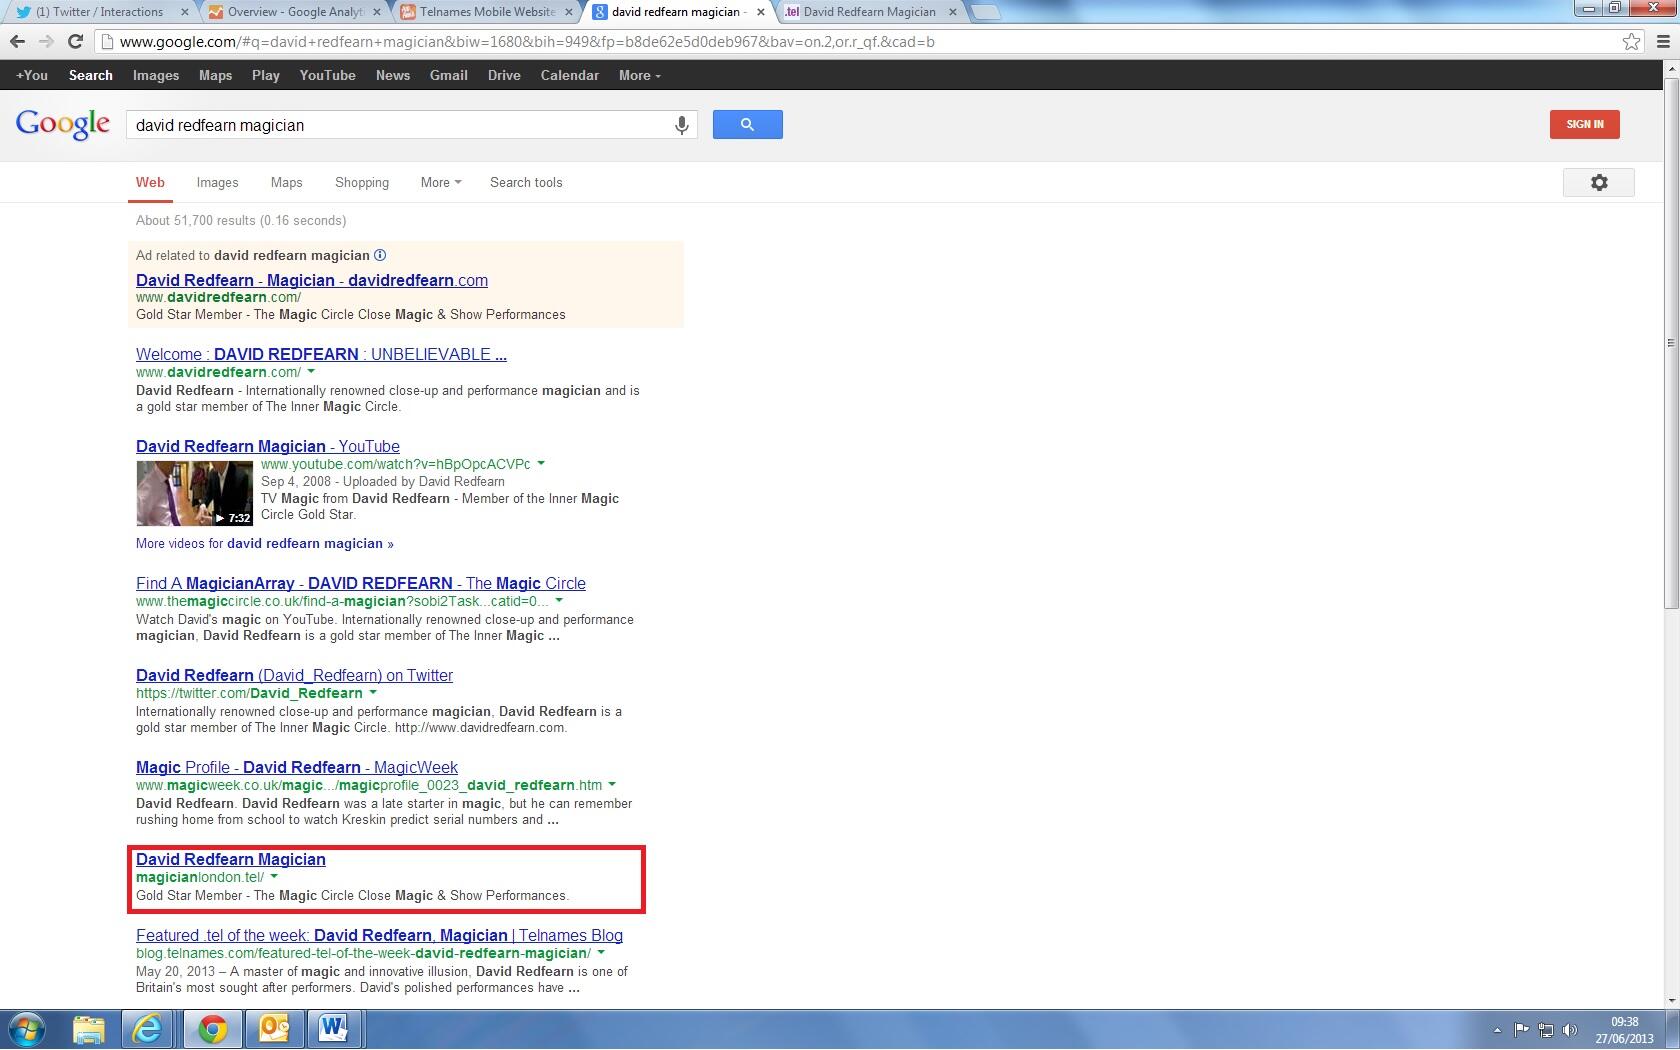This screenshot has height=1050, width=1680.
Task: Click the blue magnifier search button
Action: (x=747, y=125)
